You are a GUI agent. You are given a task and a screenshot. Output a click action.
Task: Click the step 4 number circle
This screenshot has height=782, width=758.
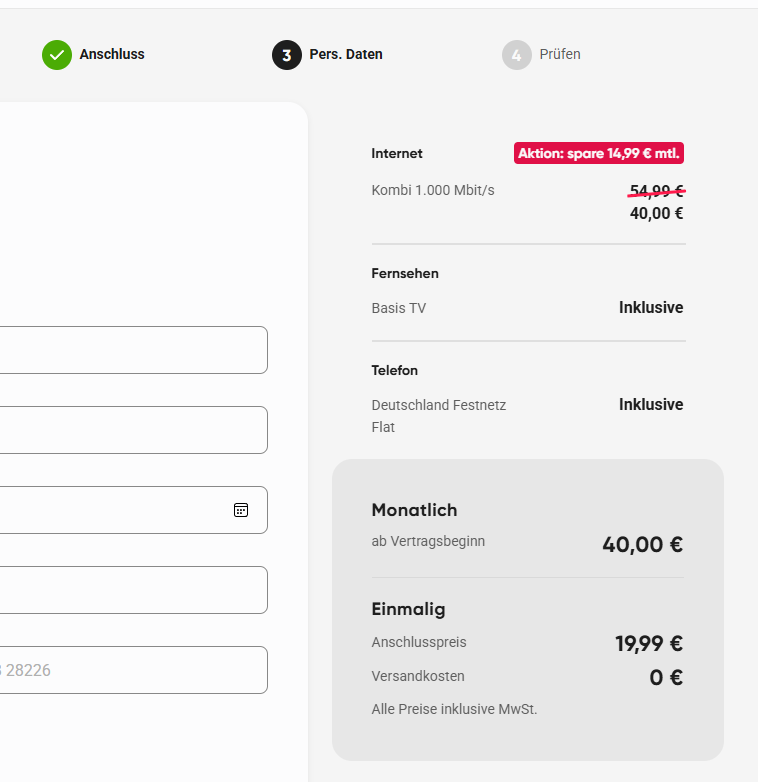[x=517, y=55]
